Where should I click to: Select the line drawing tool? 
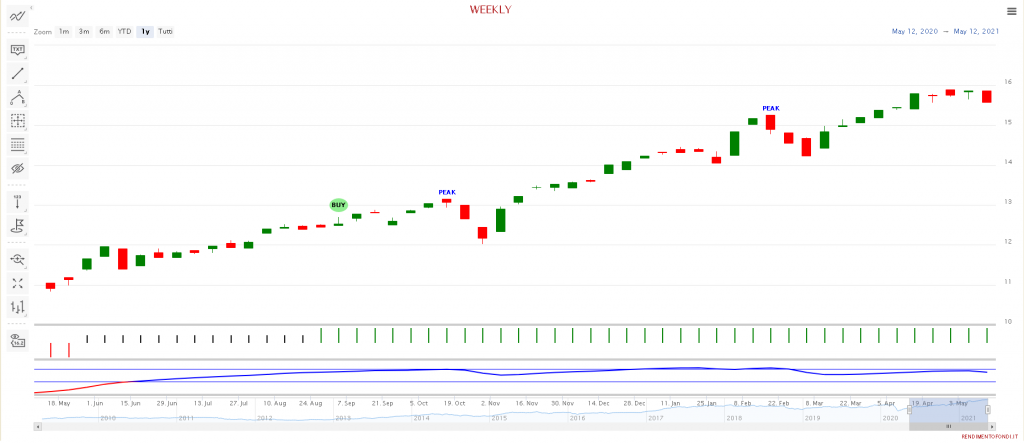17,73
